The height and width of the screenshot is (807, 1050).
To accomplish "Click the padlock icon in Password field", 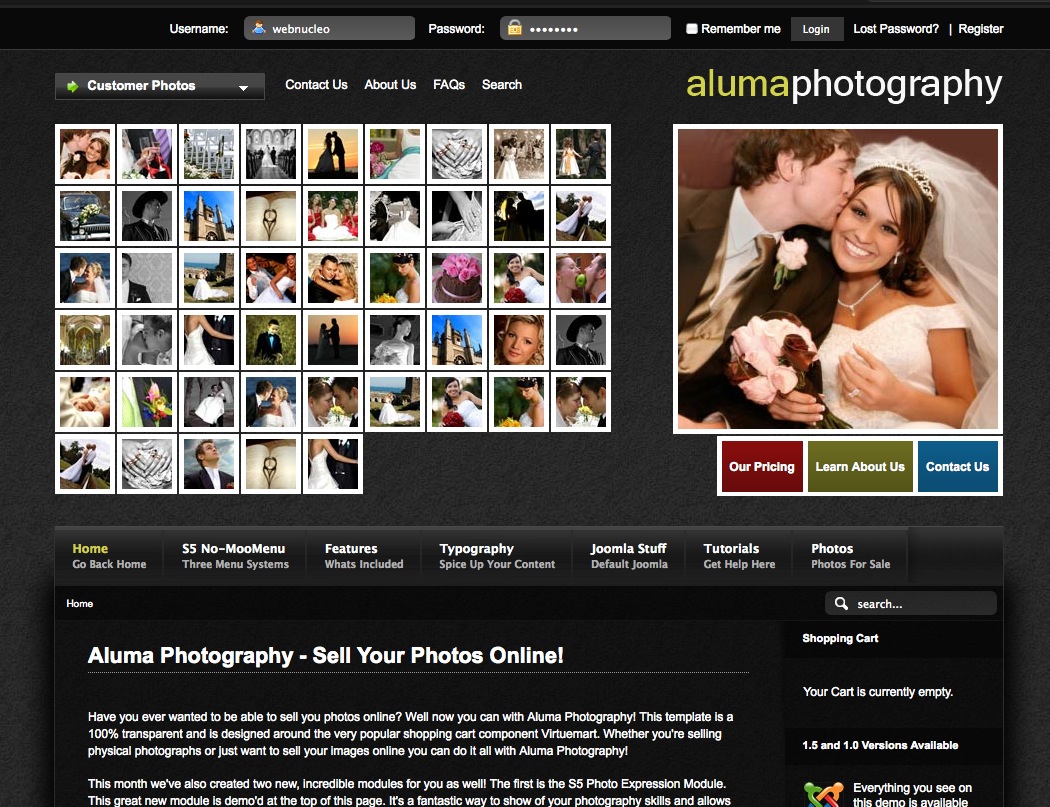I will coord(514,29).
